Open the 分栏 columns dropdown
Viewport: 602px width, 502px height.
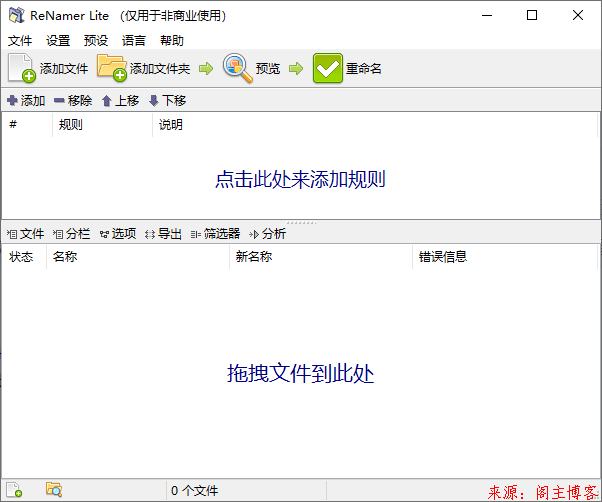(x=71, y=234)
